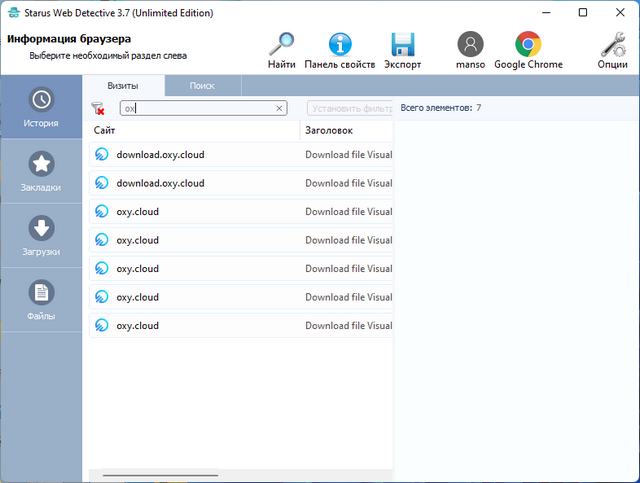Select the manso user profile
The image size is (640, 483).
tap(470, 45)
